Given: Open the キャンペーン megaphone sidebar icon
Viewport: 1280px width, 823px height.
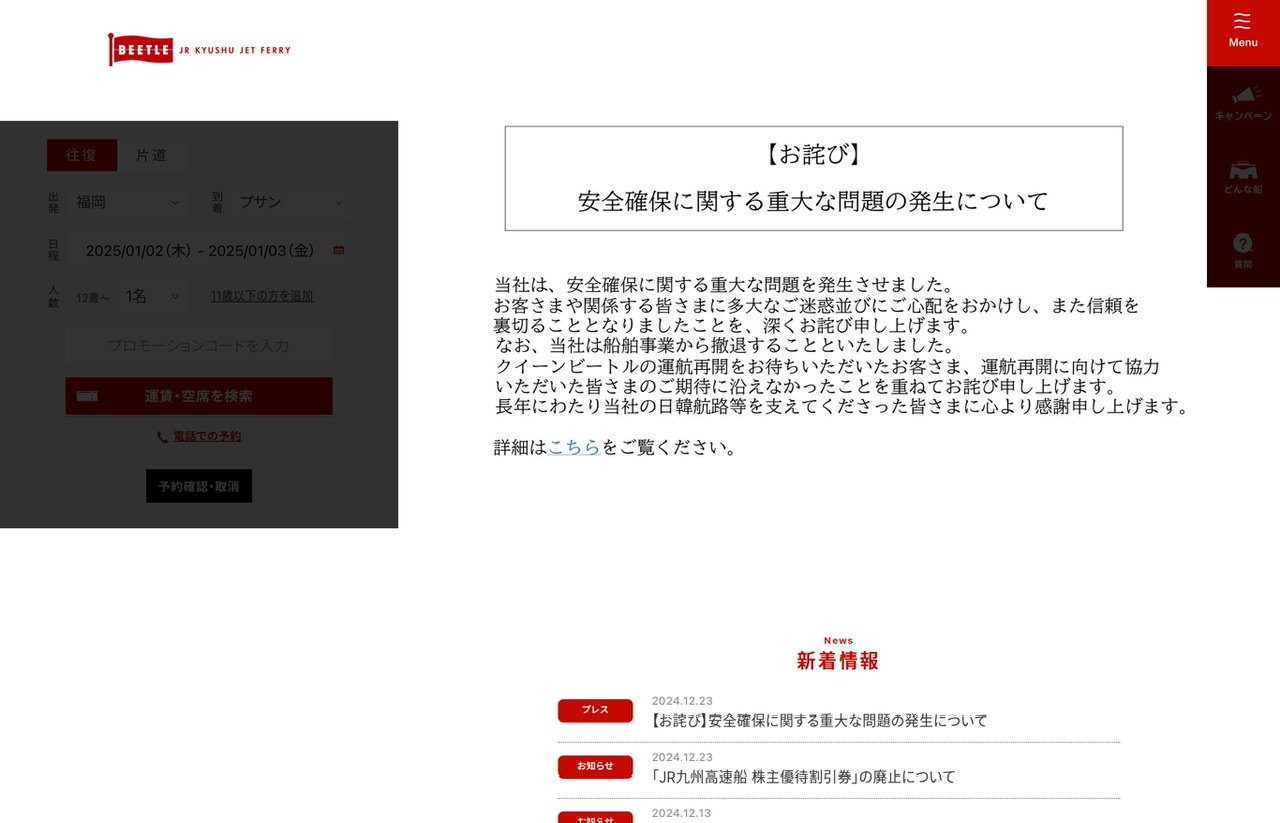Looking at the screenshot, I should coord(1243,103).
